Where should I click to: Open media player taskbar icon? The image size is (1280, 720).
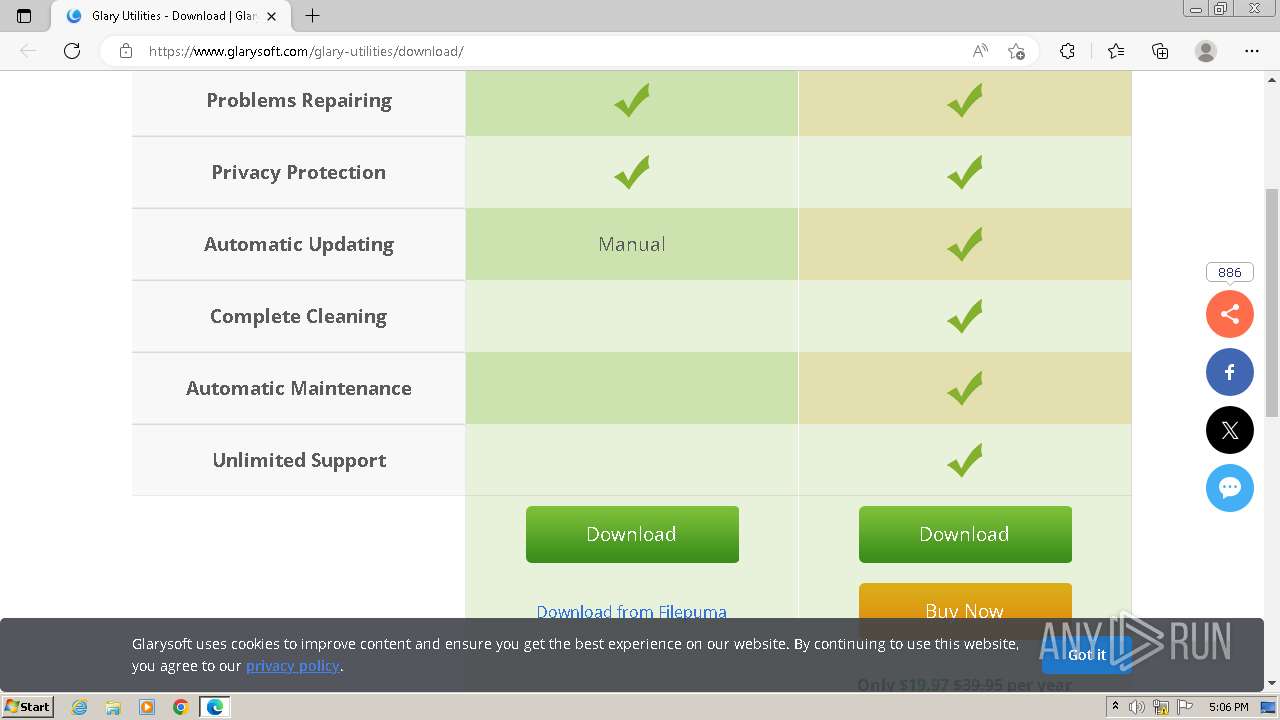tap(147, 707)
